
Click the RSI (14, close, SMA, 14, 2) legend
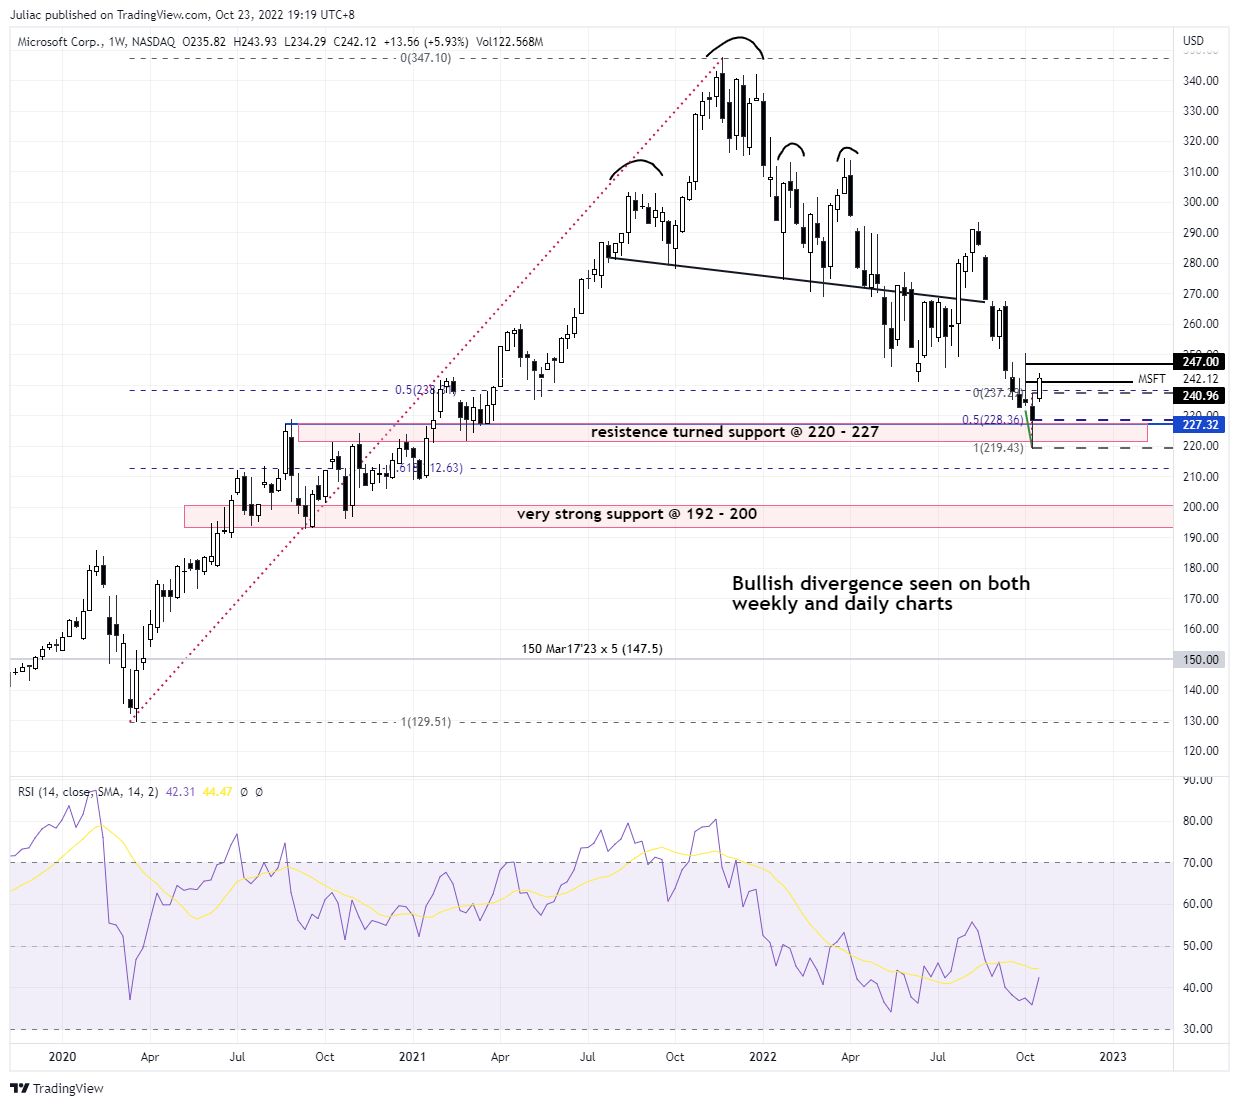[88, 792]
